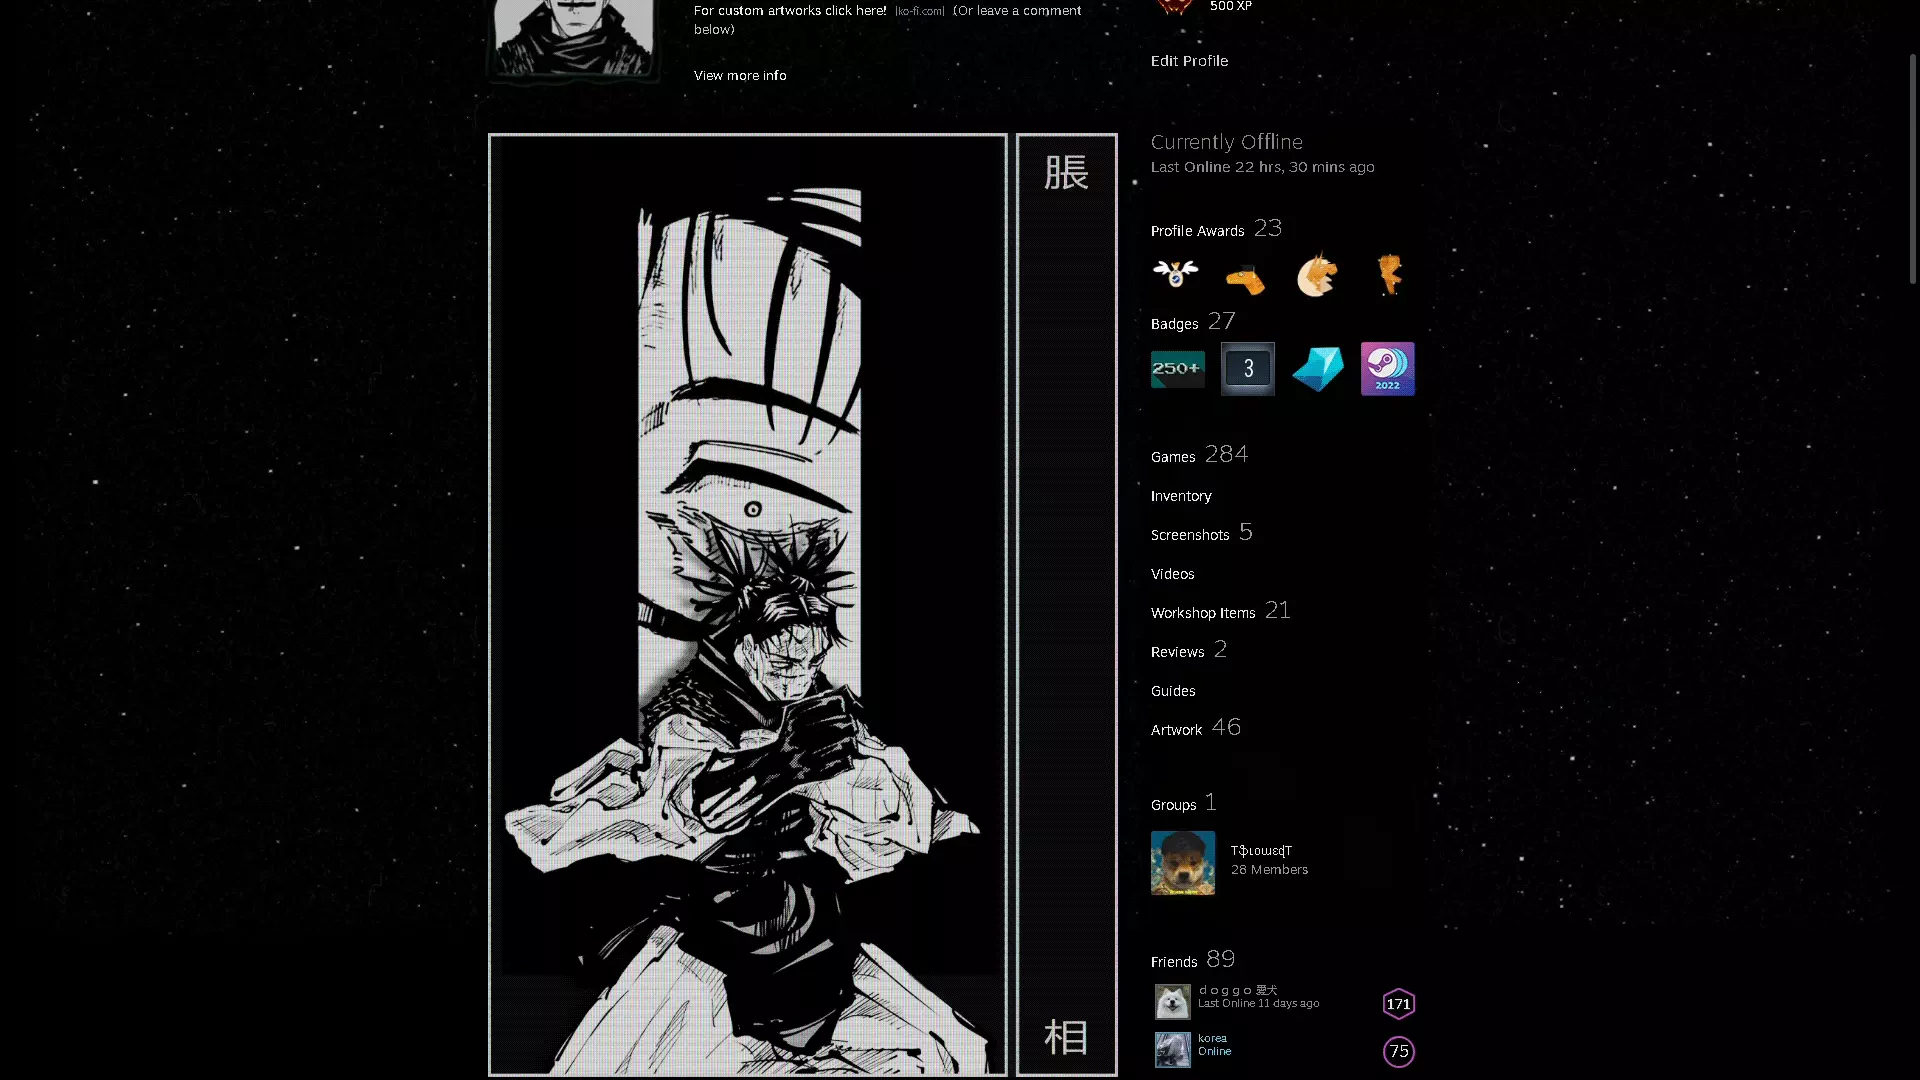This screenshot has width=1920, height=1080.
Task: Click the 500 XP level badge icon
Action: [1175, 7]
